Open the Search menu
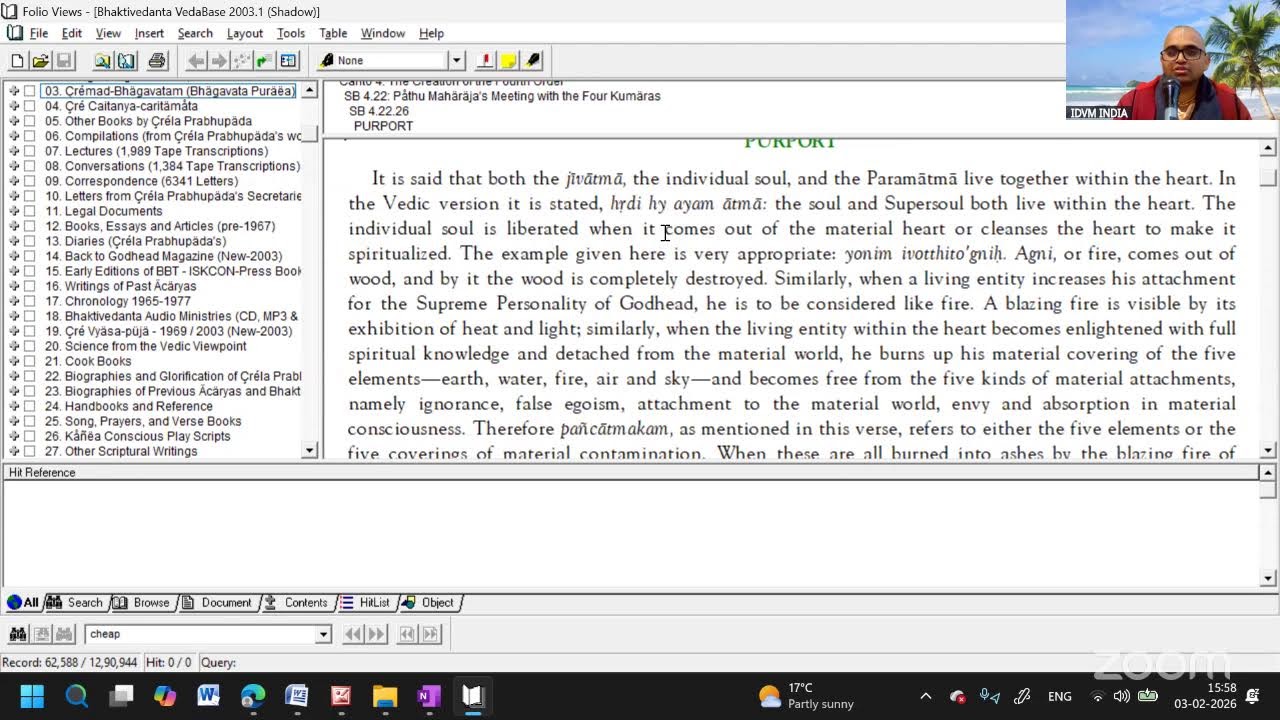The width and height of the screenshot is (1280, 720). click(195, 33)
